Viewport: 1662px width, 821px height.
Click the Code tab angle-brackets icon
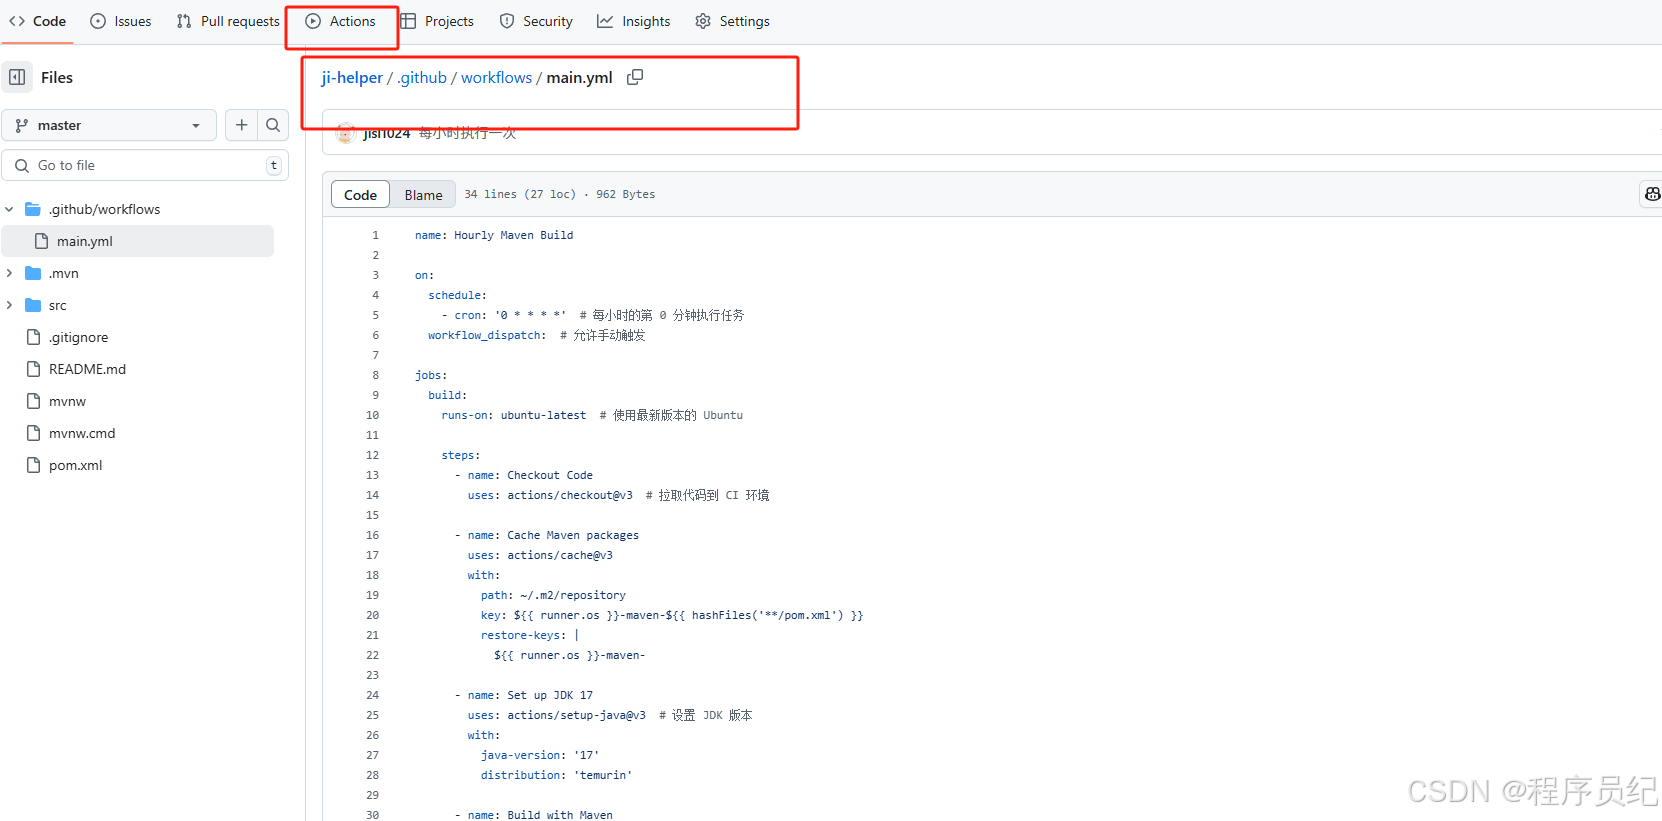point(17,21)
